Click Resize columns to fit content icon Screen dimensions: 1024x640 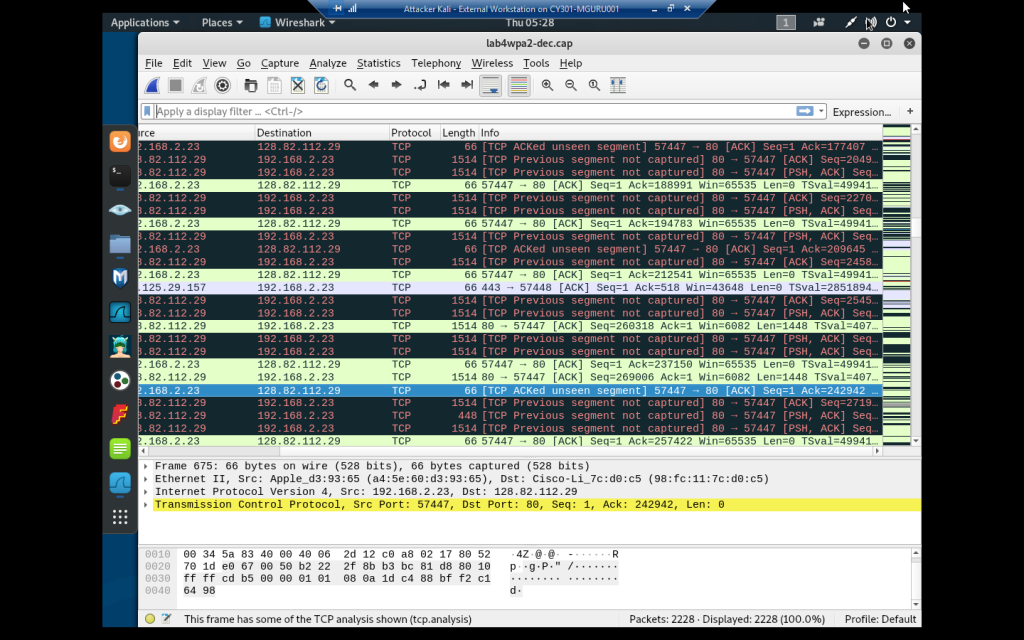[x=618, y=86]
